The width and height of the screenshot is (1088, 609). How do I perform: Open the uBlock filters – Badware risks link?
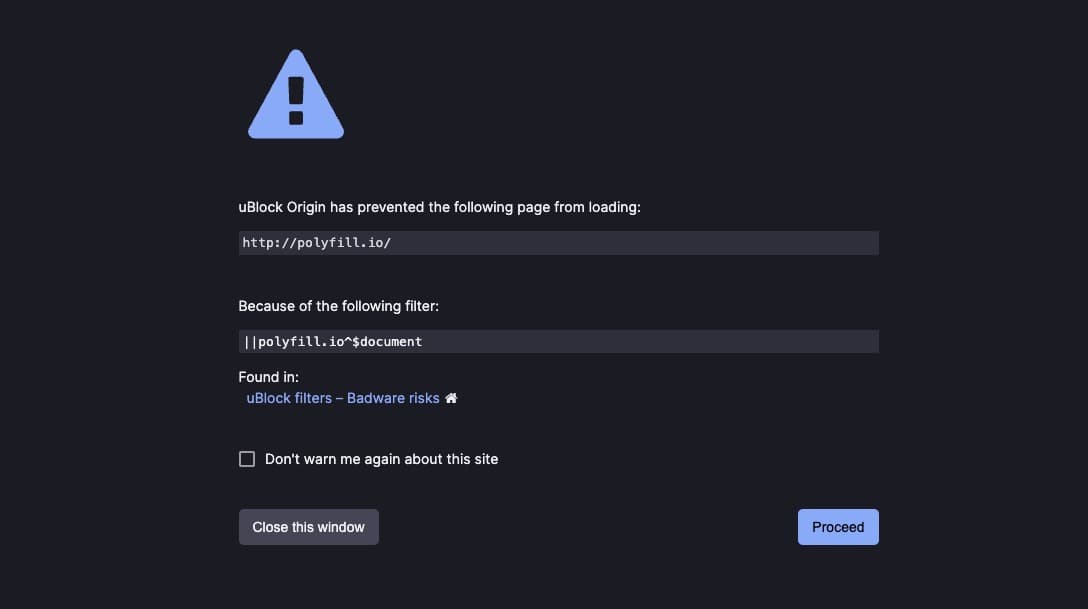(342, 397)
